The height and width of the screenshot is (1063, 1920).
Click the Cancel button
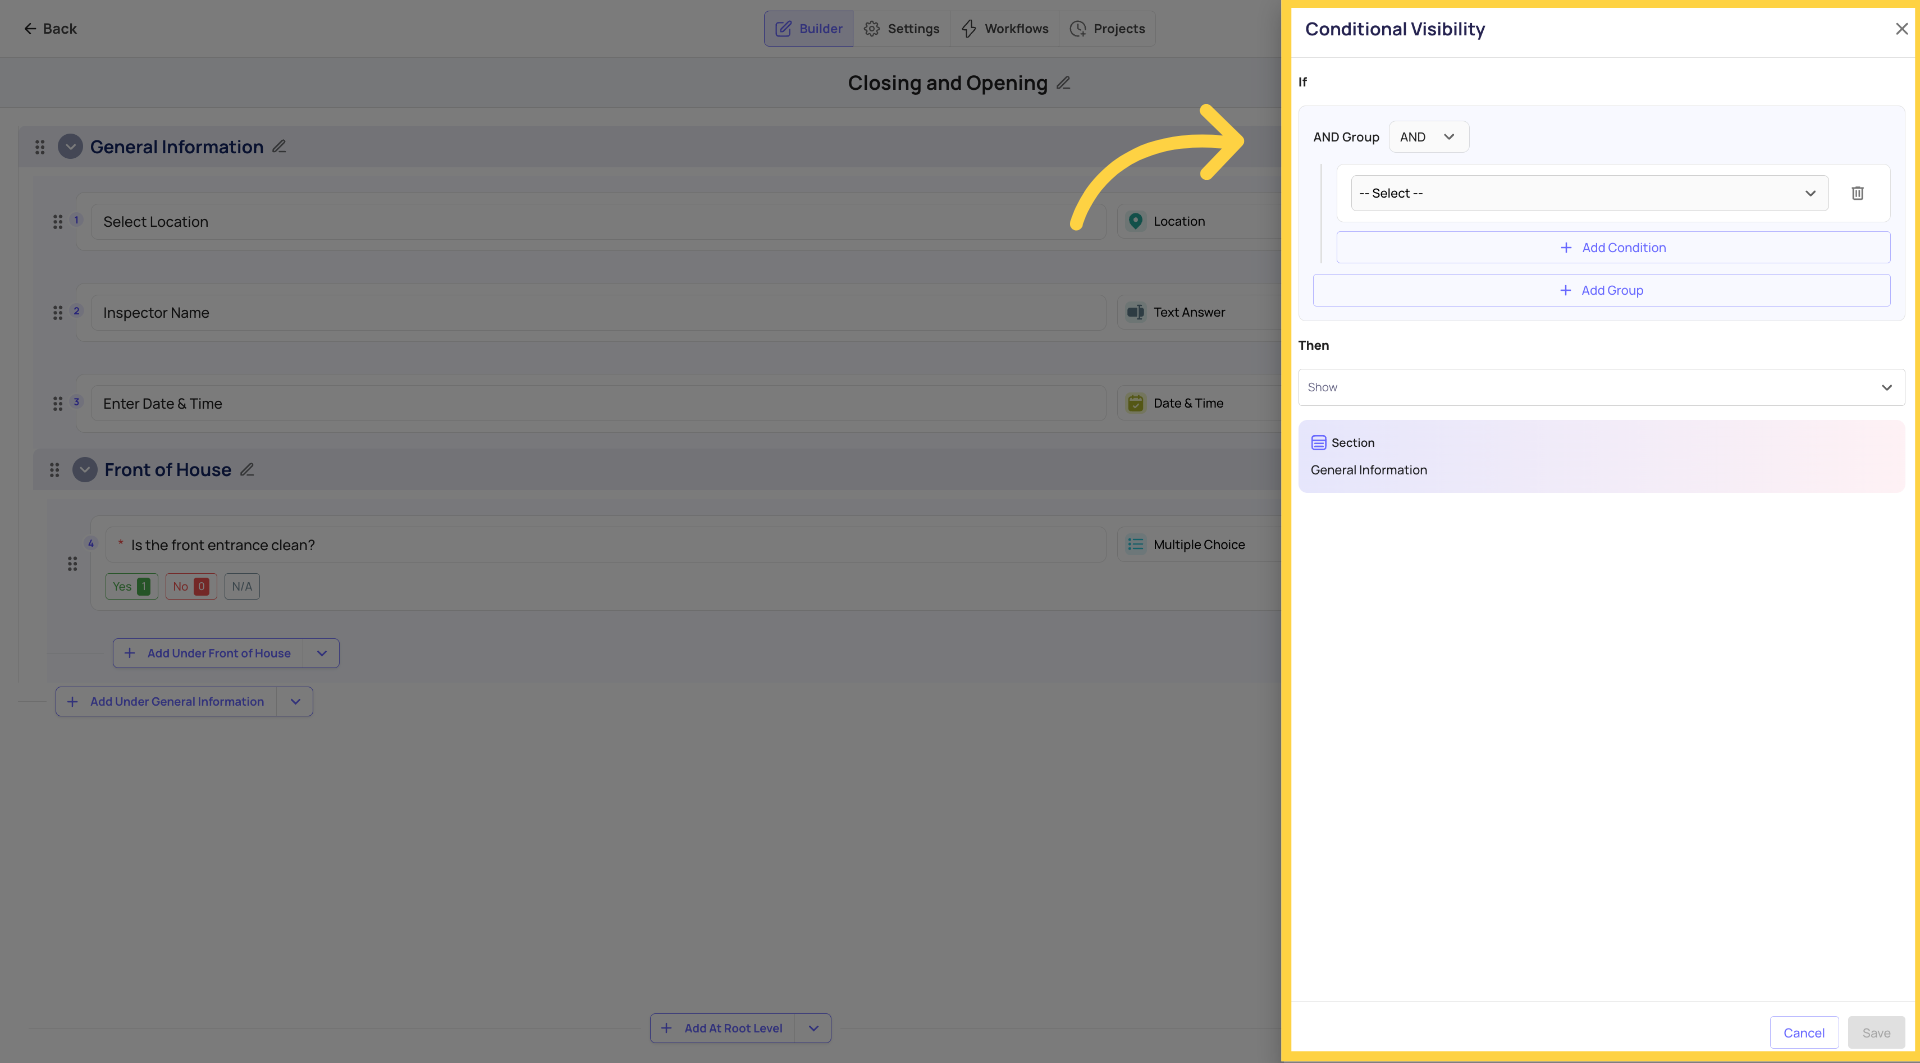1804,1033
